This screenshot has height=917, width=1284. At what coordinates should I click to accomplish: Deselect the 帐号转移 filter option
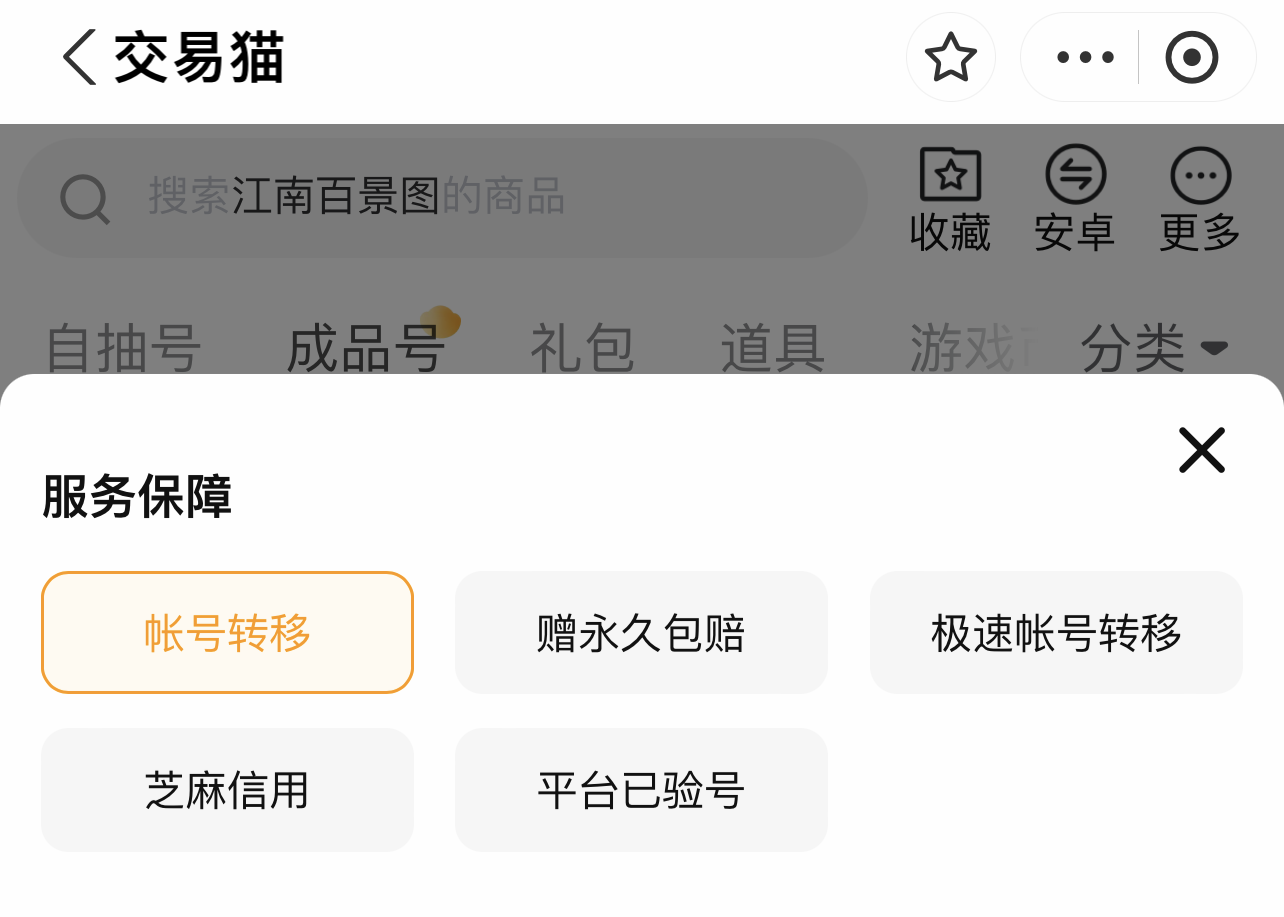(x=227, y=633)
